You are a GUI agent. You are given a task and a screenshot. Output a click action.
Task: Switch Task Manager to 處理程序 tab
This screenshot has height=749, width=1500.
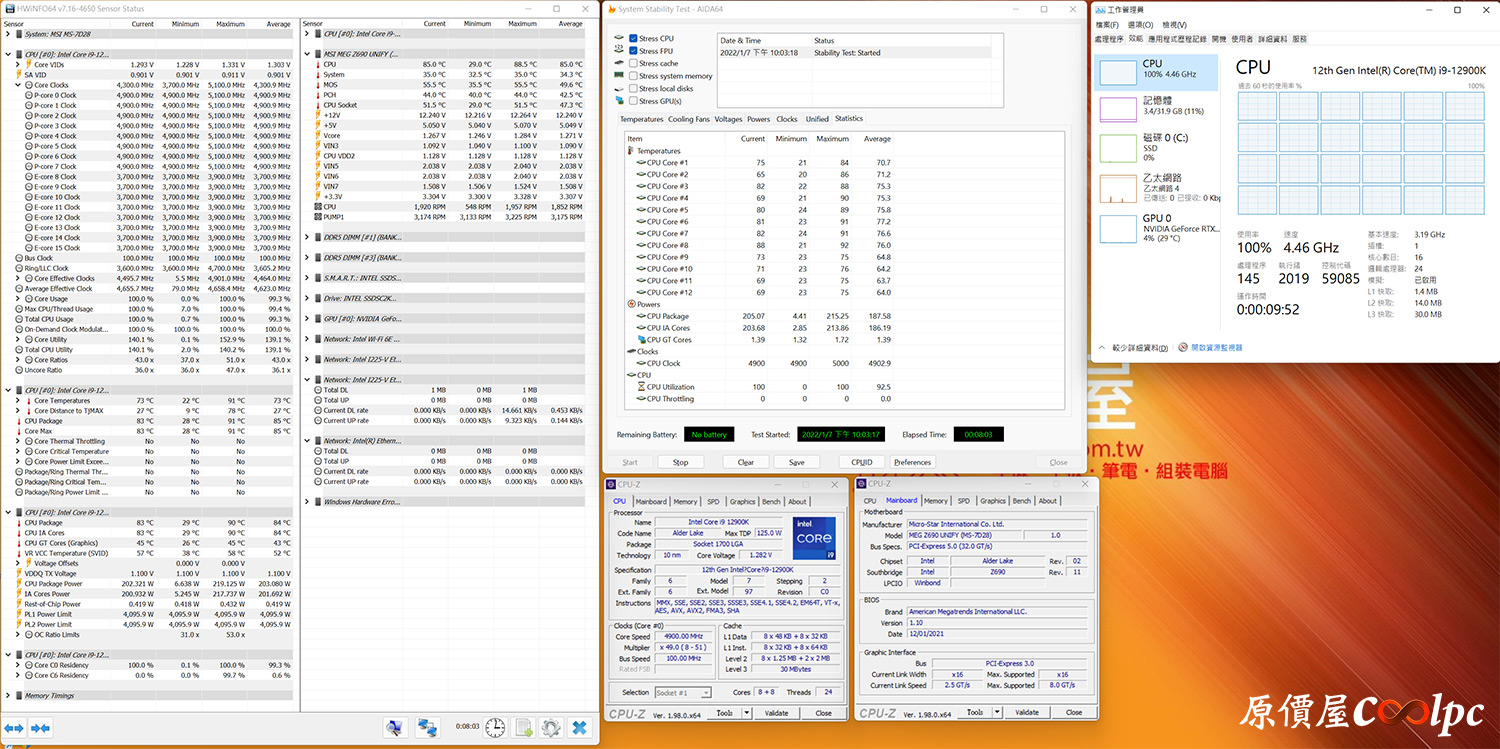pos(1109,39)
